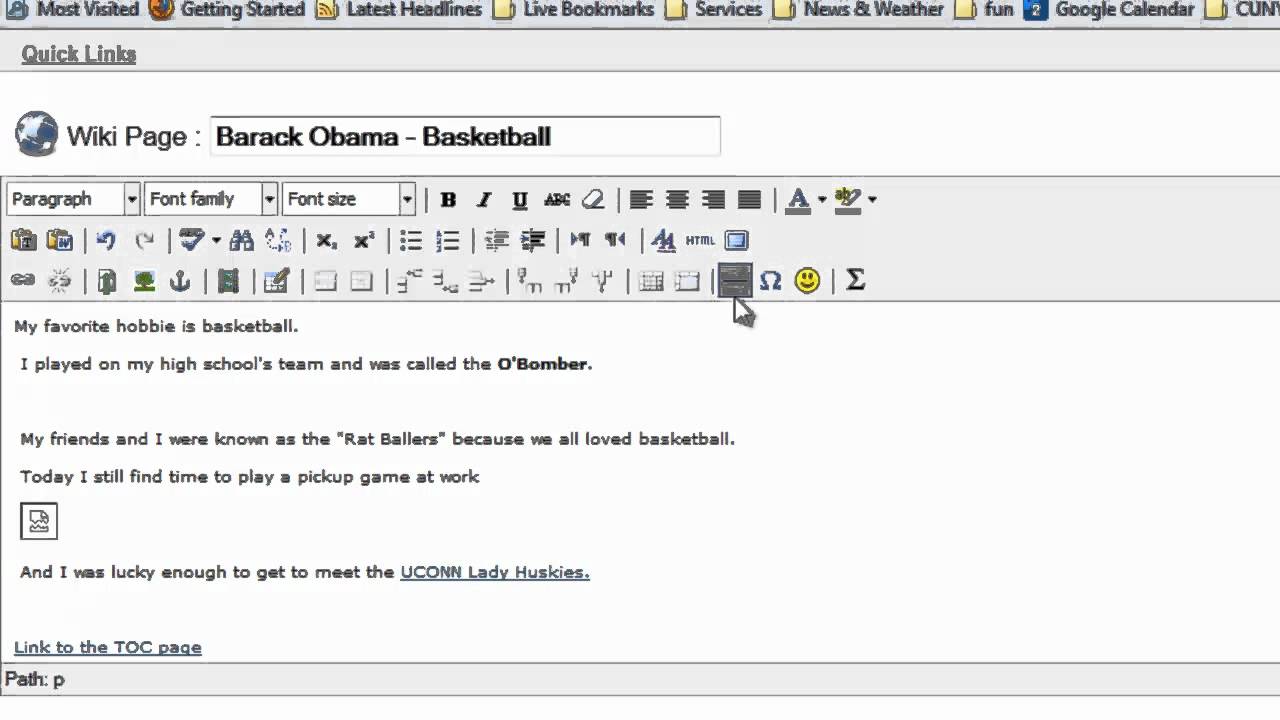Click the table insert icon with pencil
The image size is (1280, 720).
pyautogui.click(x=276, y=281)
